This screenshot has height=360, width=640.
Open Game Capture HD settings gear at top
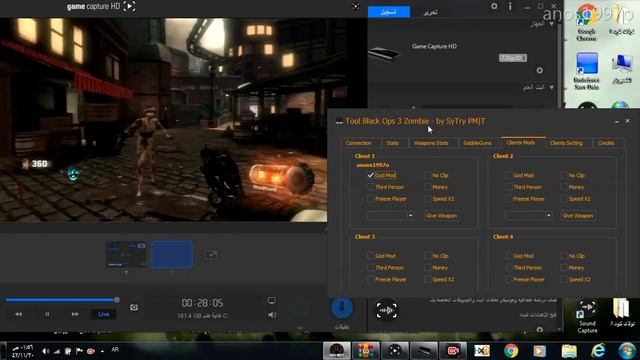pos(494,6)
